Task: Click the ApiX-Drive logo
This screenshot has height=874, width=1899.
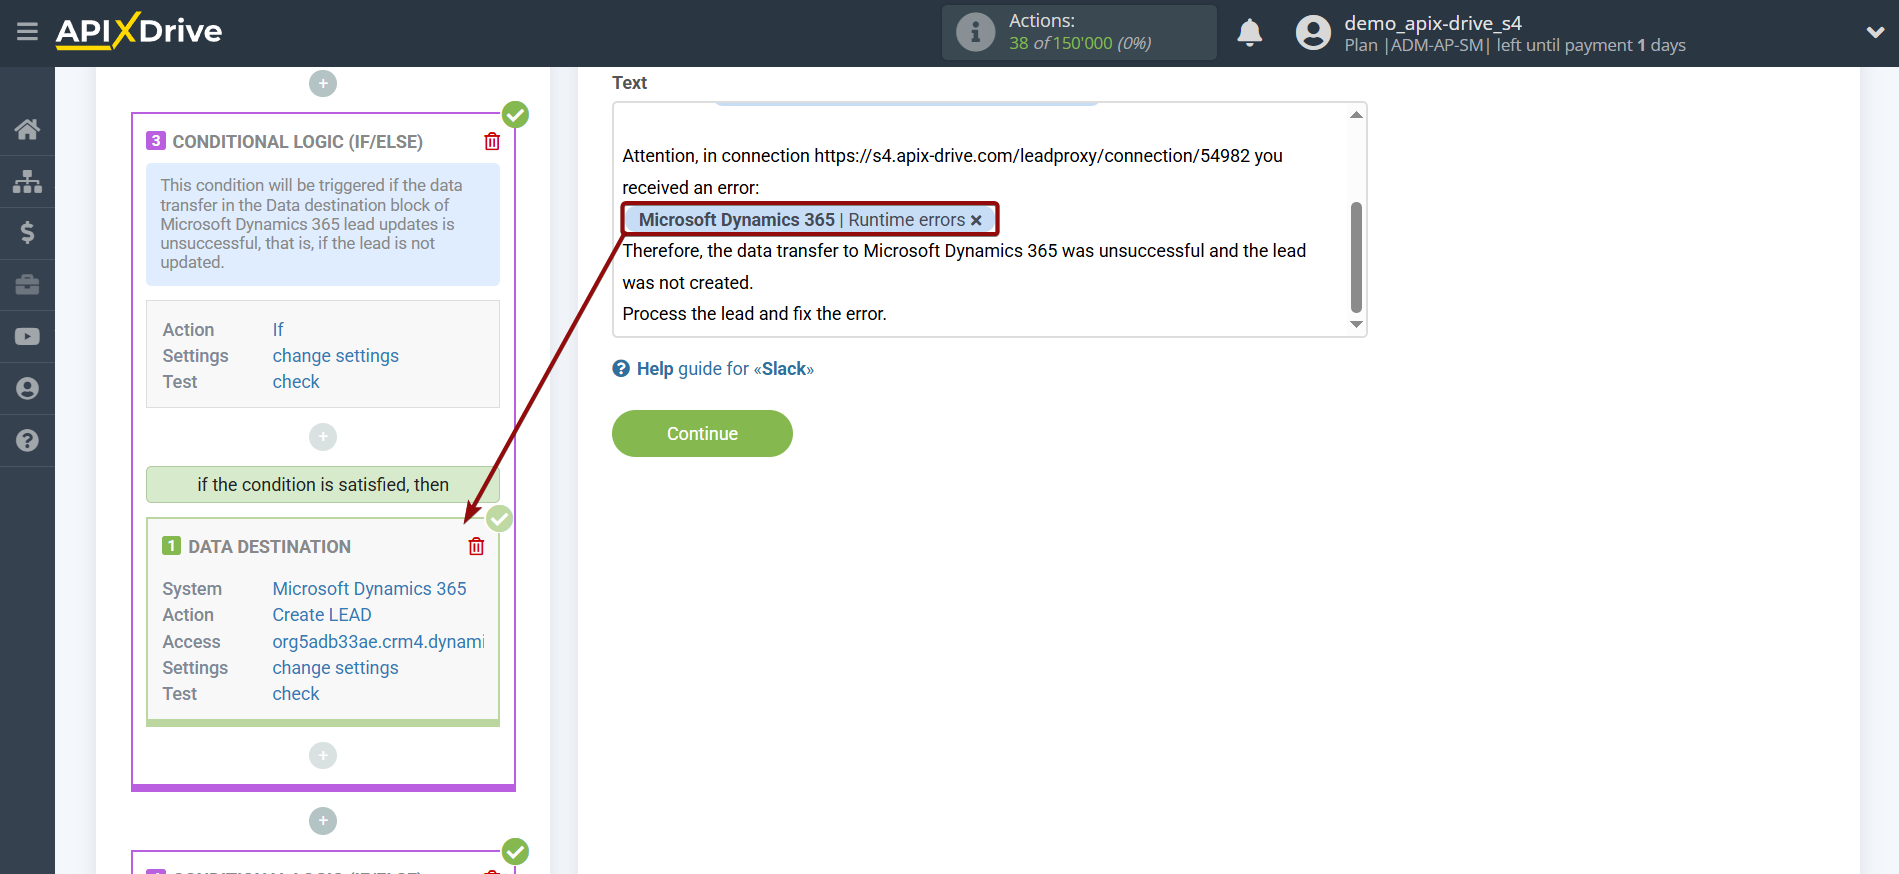Action: (139, 31)
